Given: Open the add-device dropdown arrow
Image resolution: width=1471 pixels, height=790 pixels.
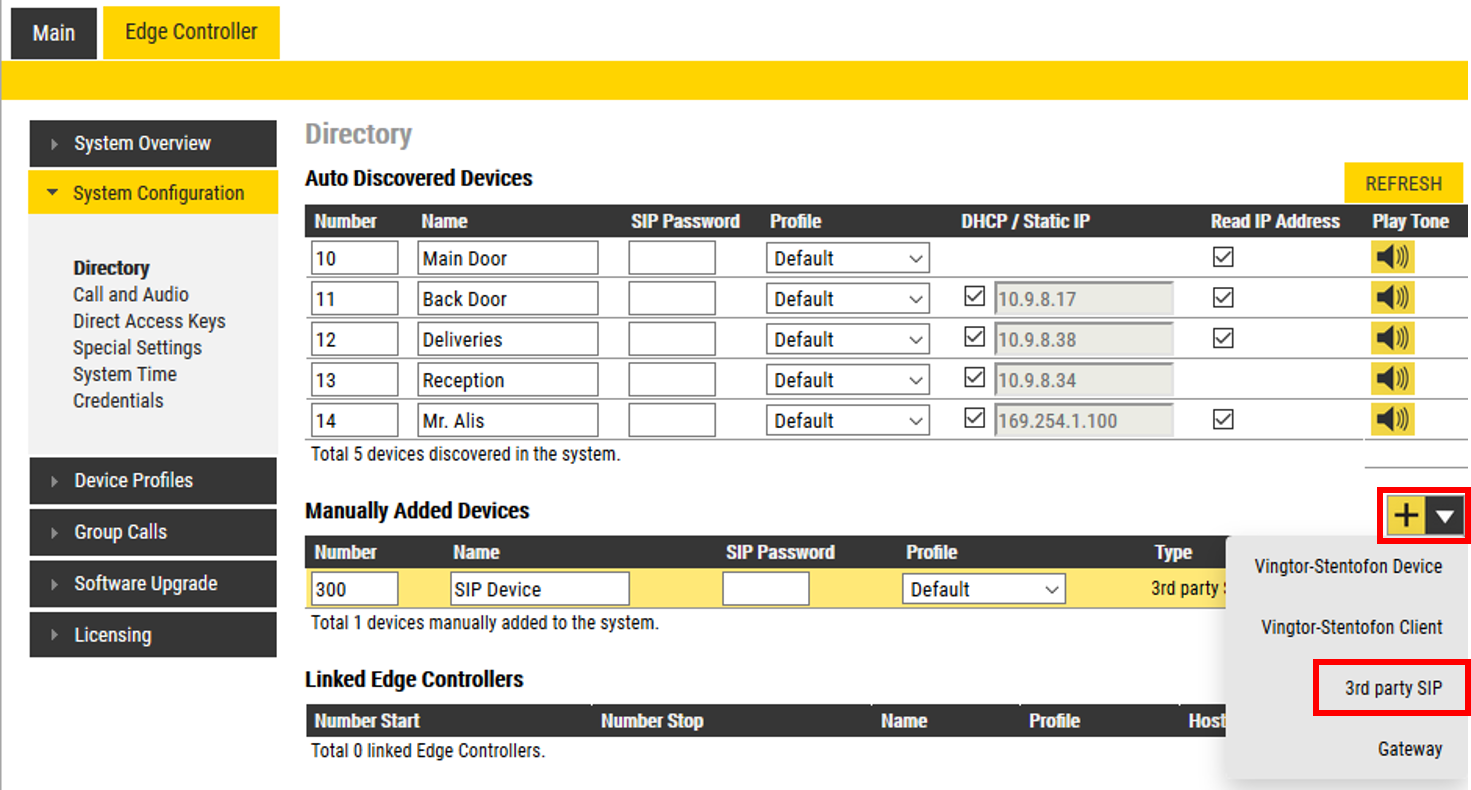Looking at the screenshot, I should [x=1445, y=516].
